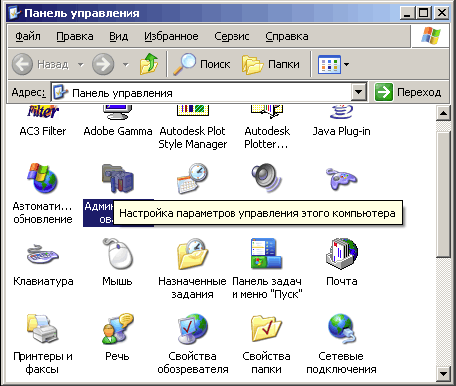Screen dimensions: 456x386
Task: Expand the address bar dropdown list
Action: (359, 92)
